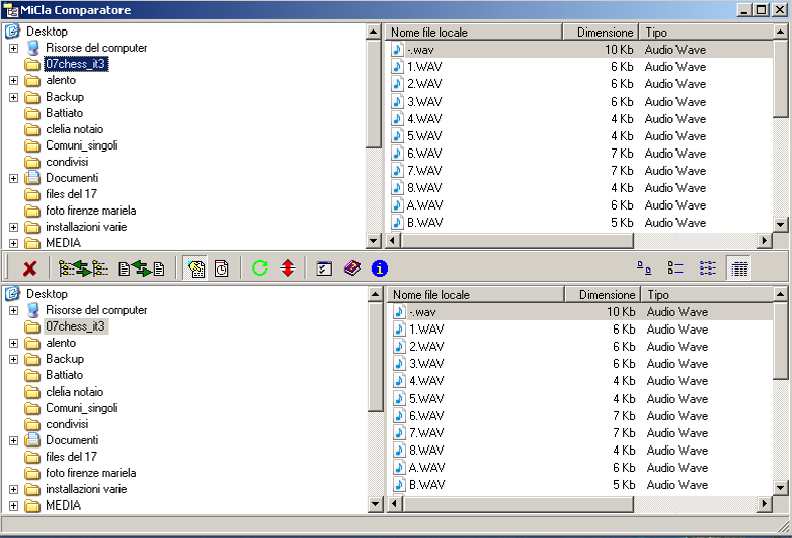792x538 pixels.
Task: Expand the Backup folder in top tree
Action: coord(13,97)
